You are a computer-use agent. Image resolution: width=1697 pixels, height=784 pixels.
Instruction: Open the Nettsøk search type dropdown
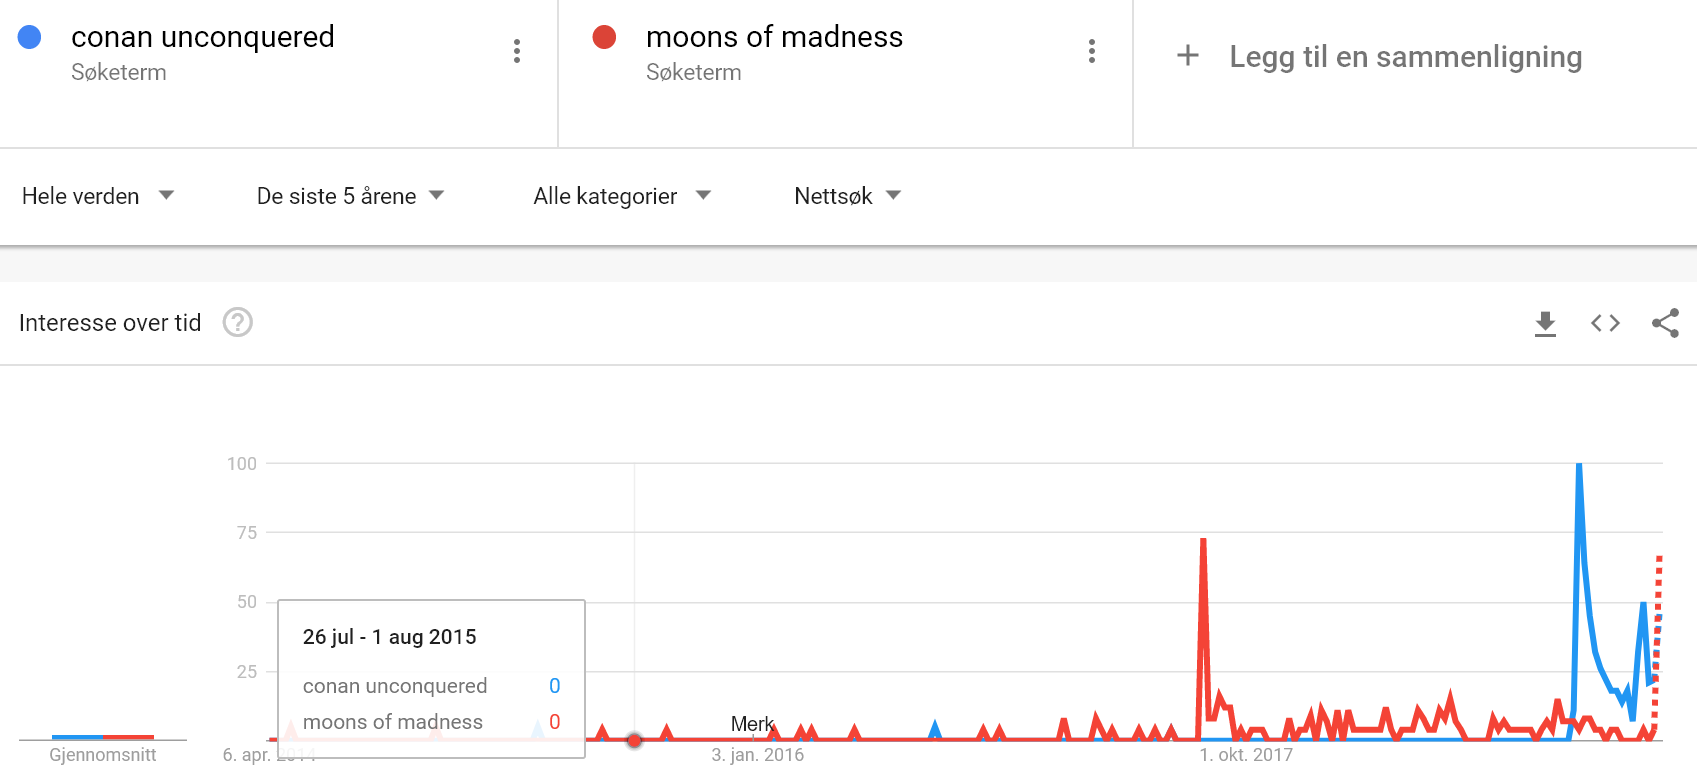(847, 196)
